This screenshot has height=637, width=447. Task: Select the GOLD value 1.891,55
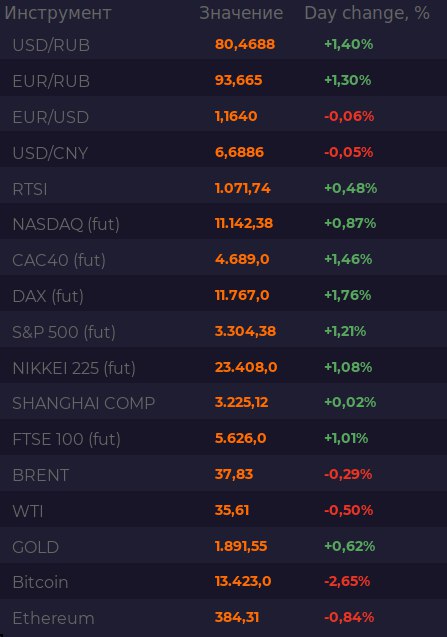point(241,546)
